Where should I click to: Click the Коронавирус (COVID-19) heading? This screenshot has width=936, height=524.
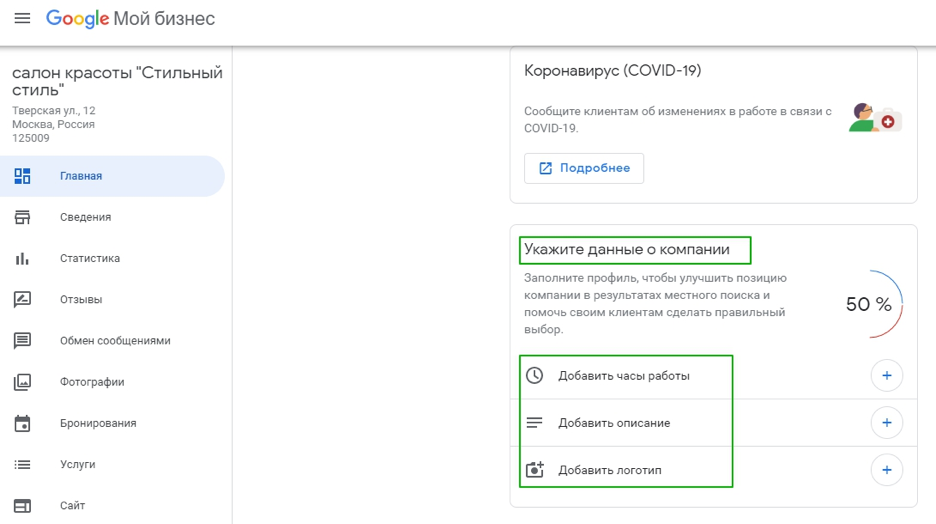click(612, 70)
